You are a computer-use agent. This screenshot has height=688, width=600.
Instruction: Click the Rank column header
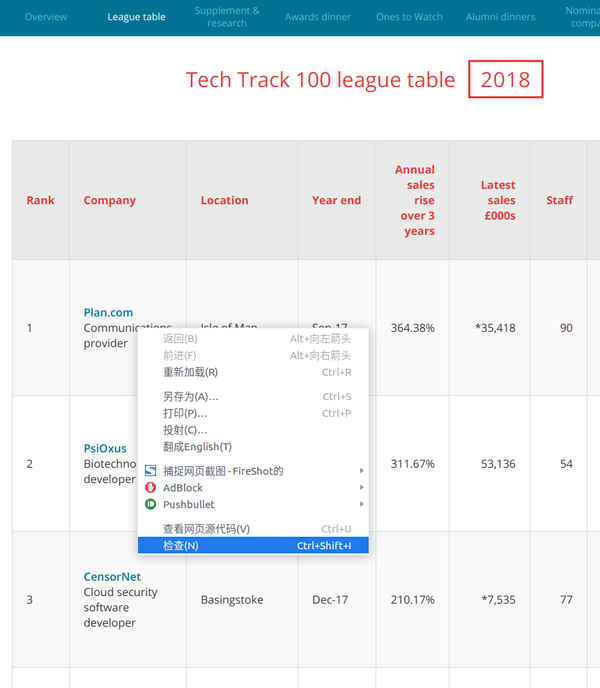pyautogui.click(x=40, y=201)
